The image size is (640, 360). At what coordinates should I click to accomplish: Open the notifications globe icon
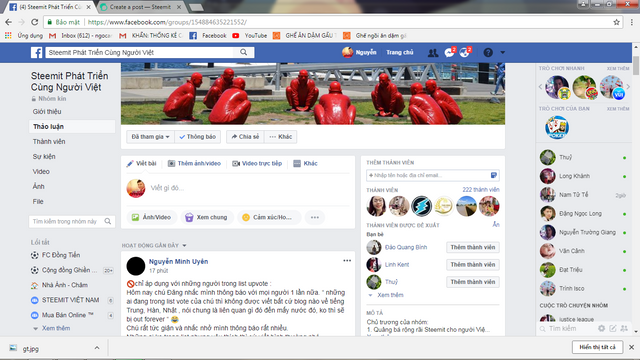click(464, 52)
